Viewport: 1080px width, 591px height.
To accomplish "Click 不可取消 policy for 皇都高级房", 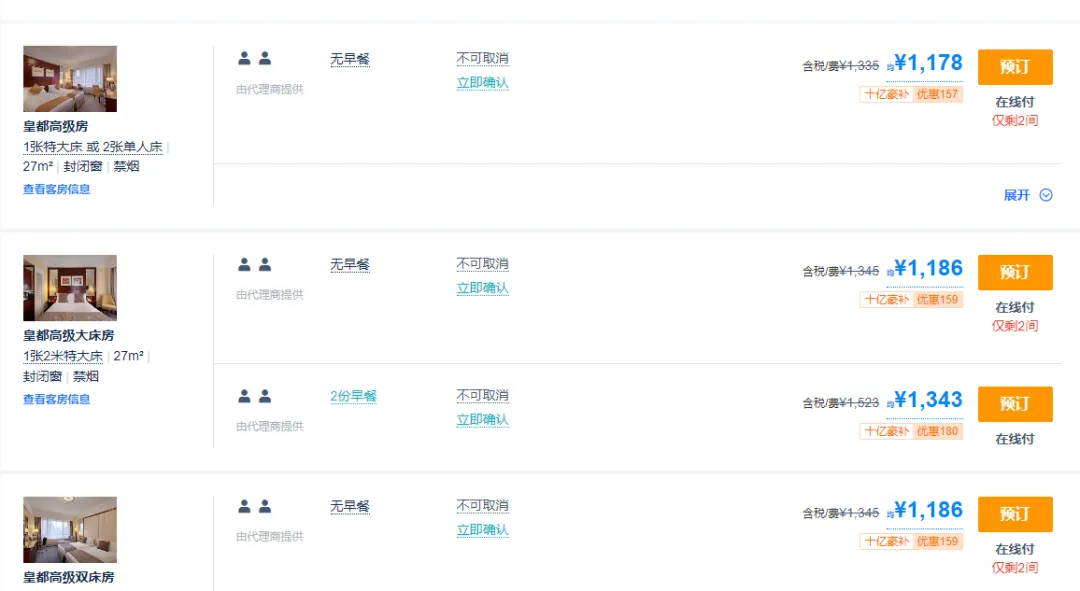I will coord(482,58).
